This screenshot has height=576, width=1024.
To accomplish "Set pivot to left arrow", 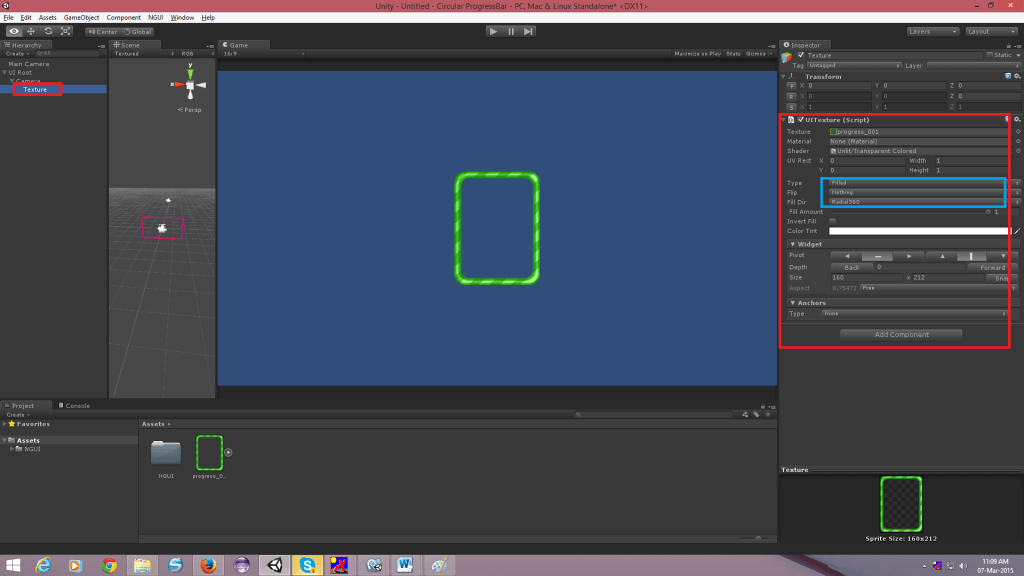I will tap(846, 256).
